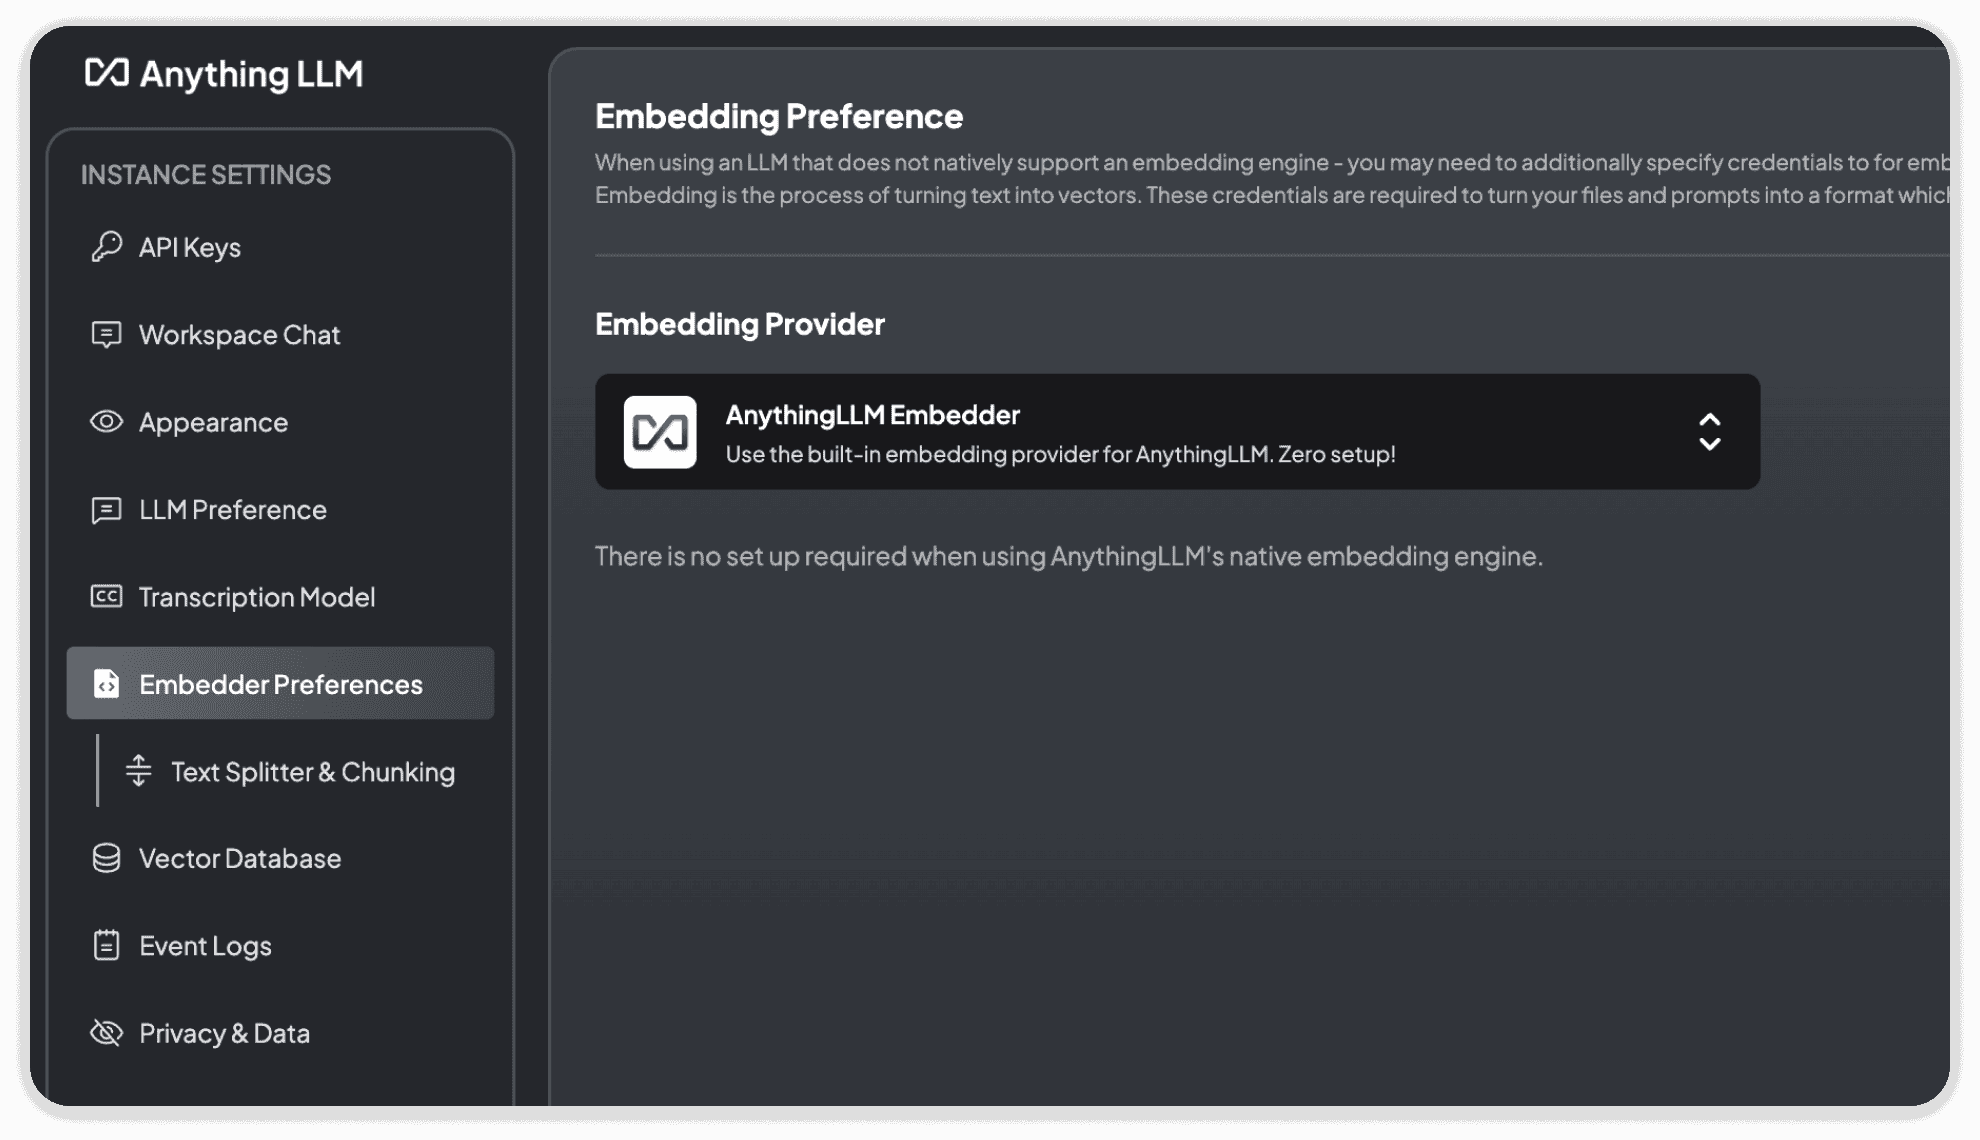
Task: Open the Text Splitter & Chunking settings
Action: (313, 770)
